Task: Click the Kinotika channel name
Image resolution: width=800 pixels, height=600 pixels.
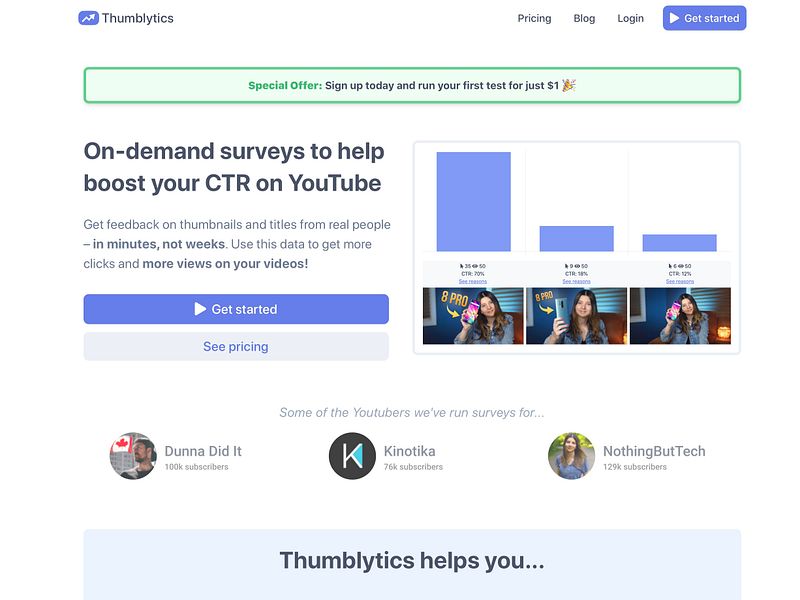Action: [x=410, y=451]
